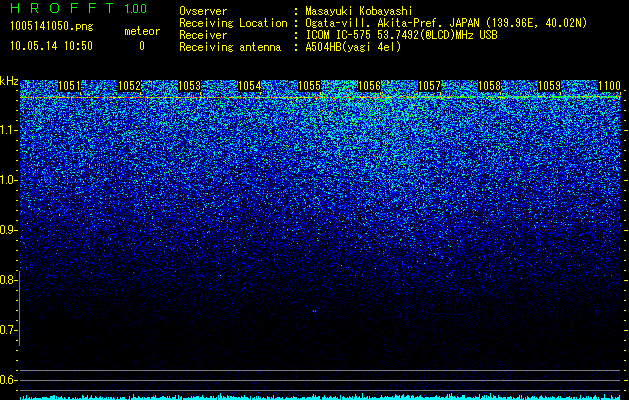Click the 1056 time marker
The width and height of the screenshot is (629, 400).
[369, 86]
